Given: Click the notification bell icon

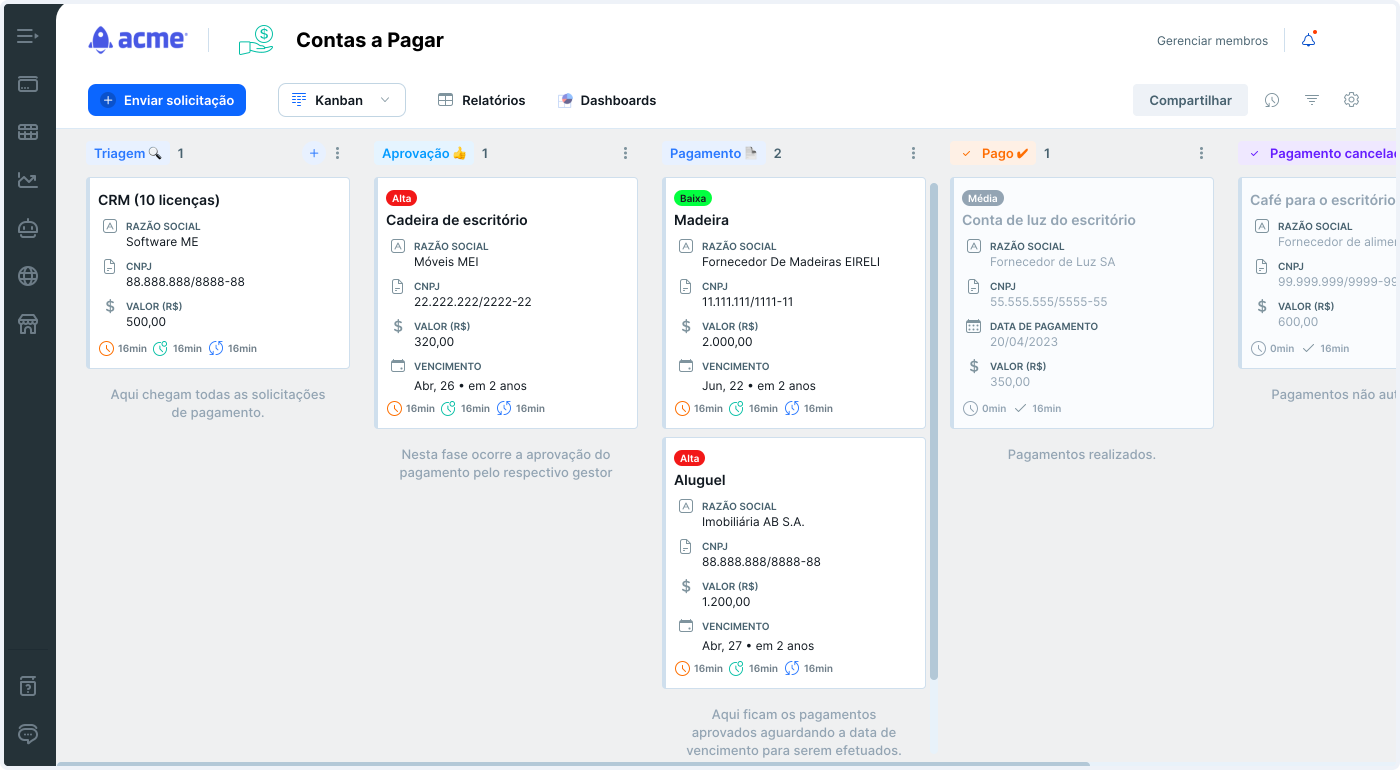Looking at the screenshot, I should click(1308, 41).
